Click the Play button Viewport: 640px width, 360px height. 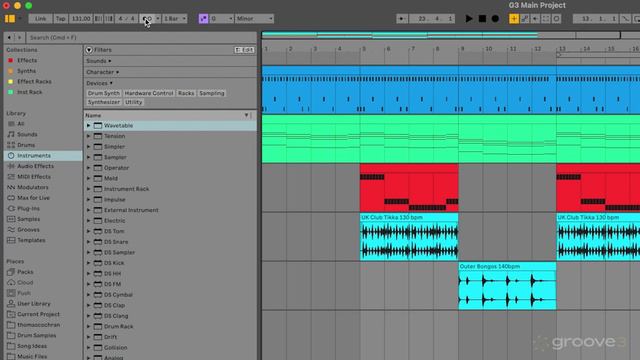point(469,18)
